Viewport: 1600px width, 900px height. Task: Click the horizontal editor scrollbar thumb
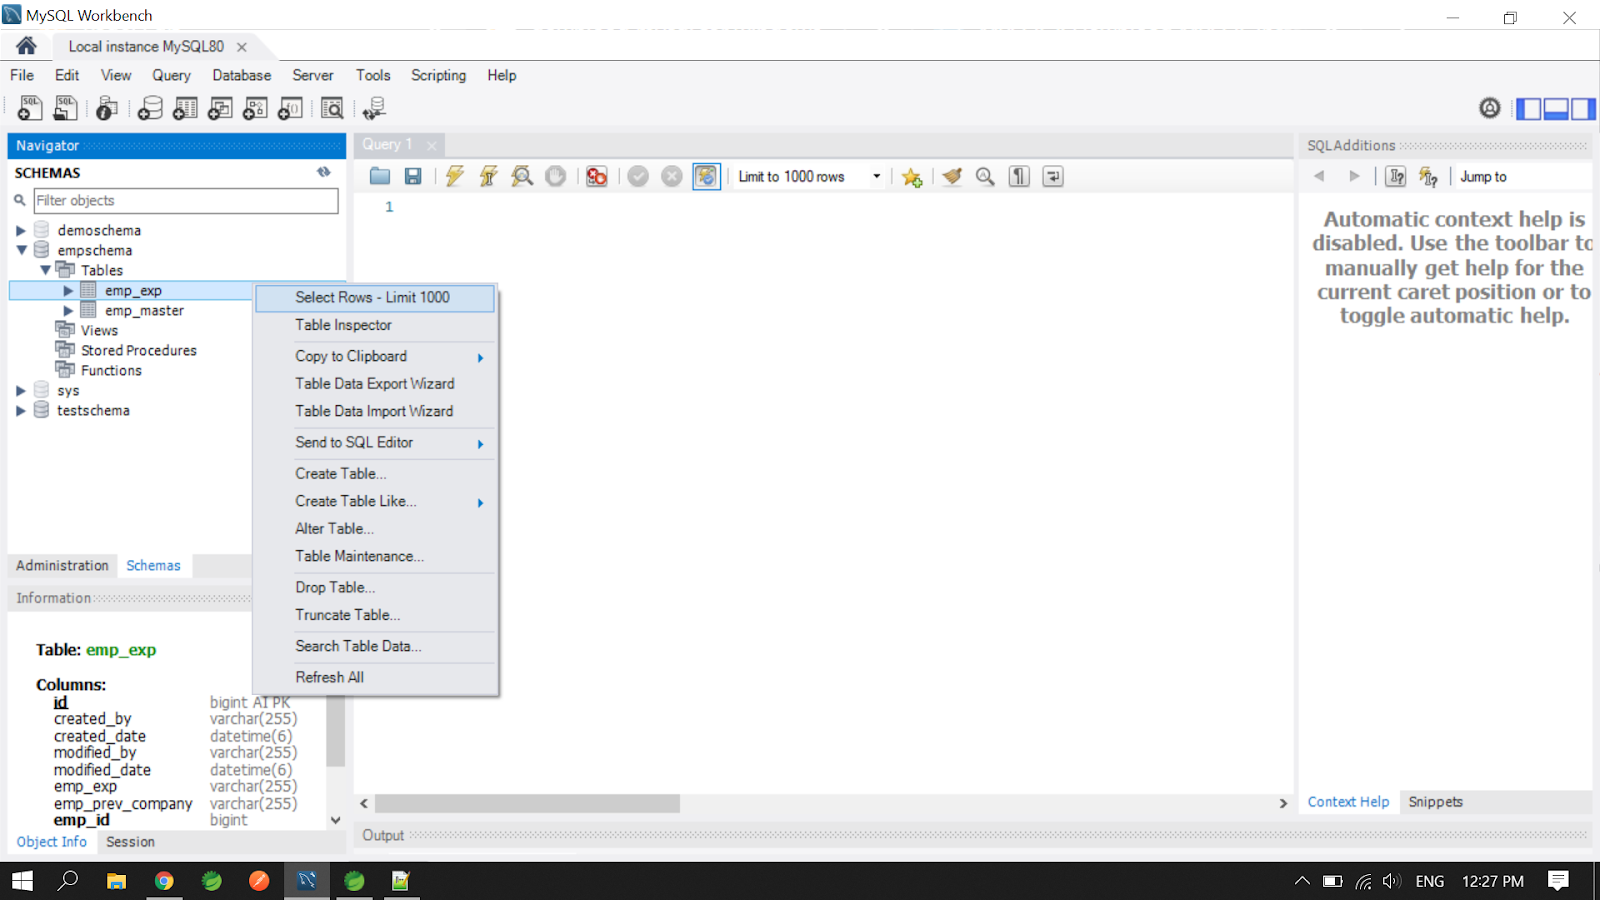(527, 803)
